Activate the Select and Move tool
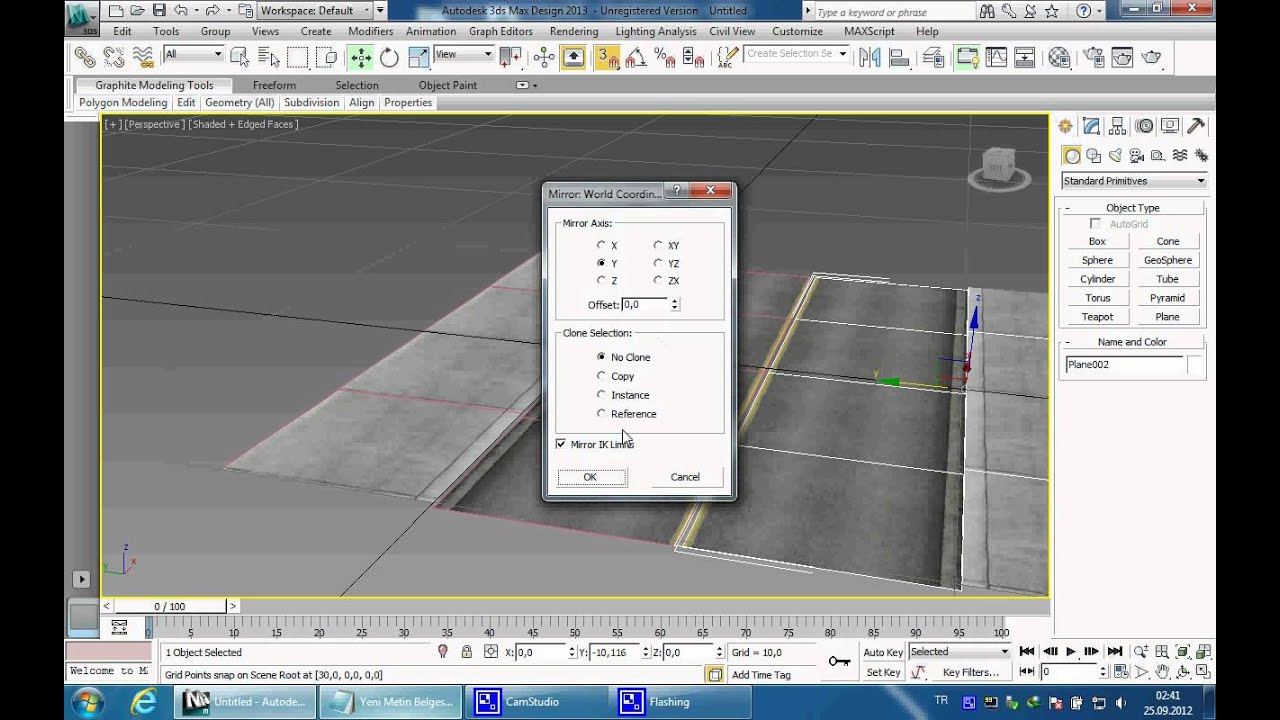This screenshot has height=720, width=1280. coord(360,57)
